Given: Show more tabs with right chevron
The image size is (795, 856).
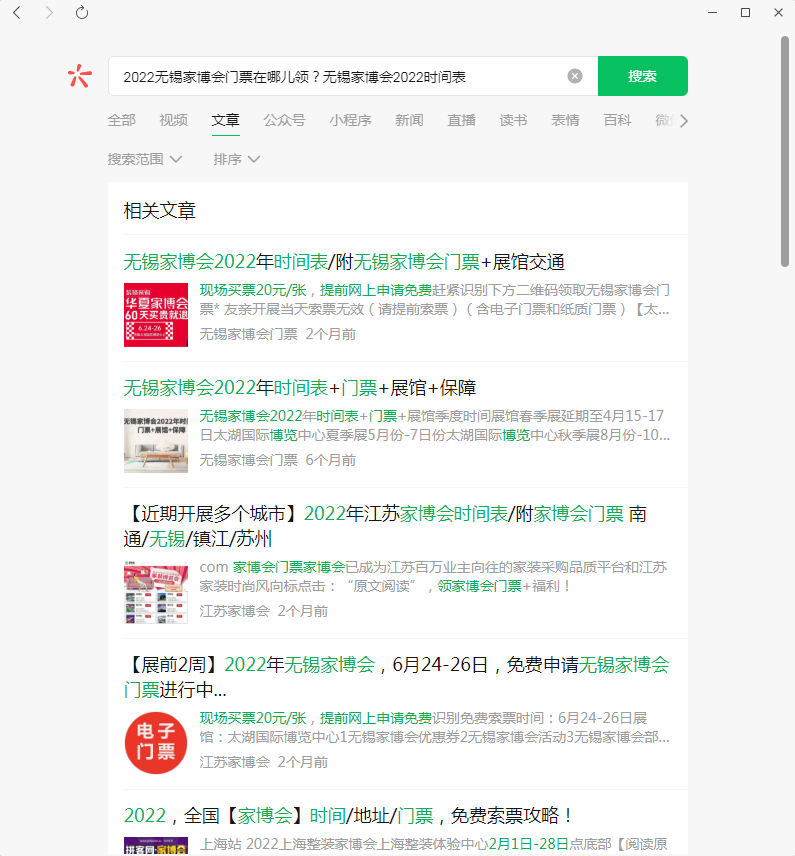Looking at the screenshot, I should (684, 121).
